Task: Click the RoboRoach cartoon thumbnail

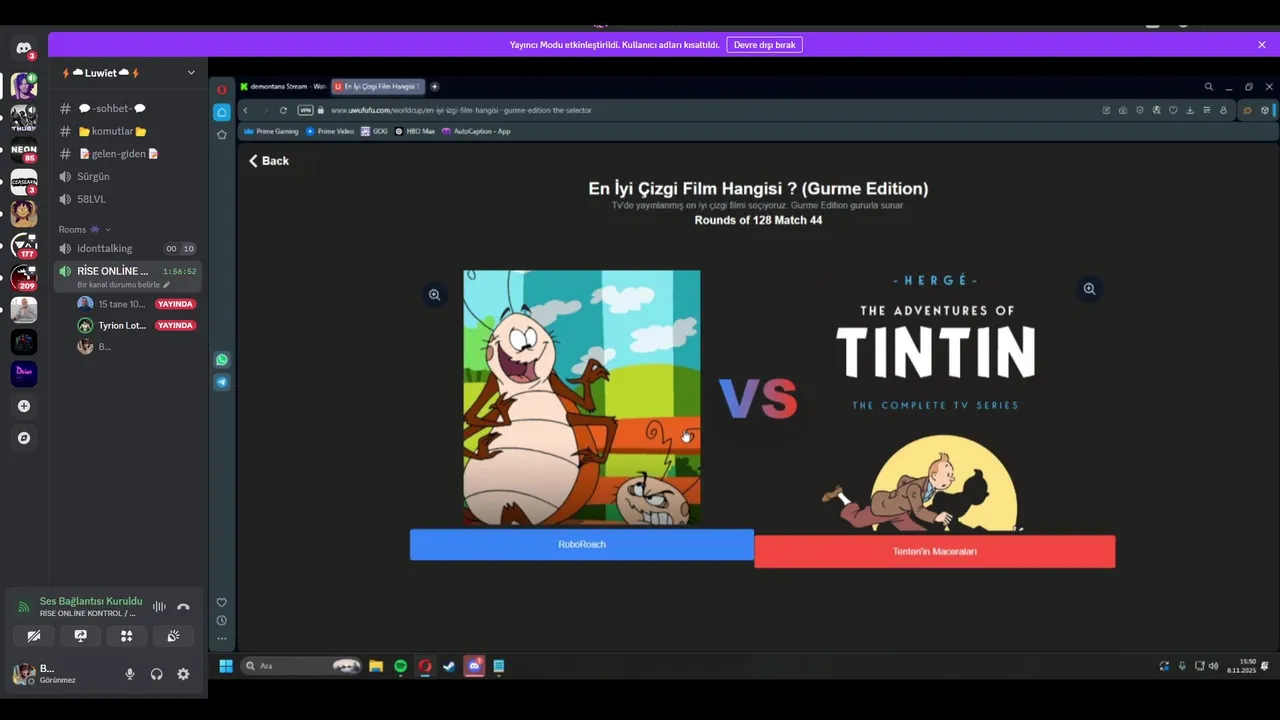Action: [x=582, y=398]
